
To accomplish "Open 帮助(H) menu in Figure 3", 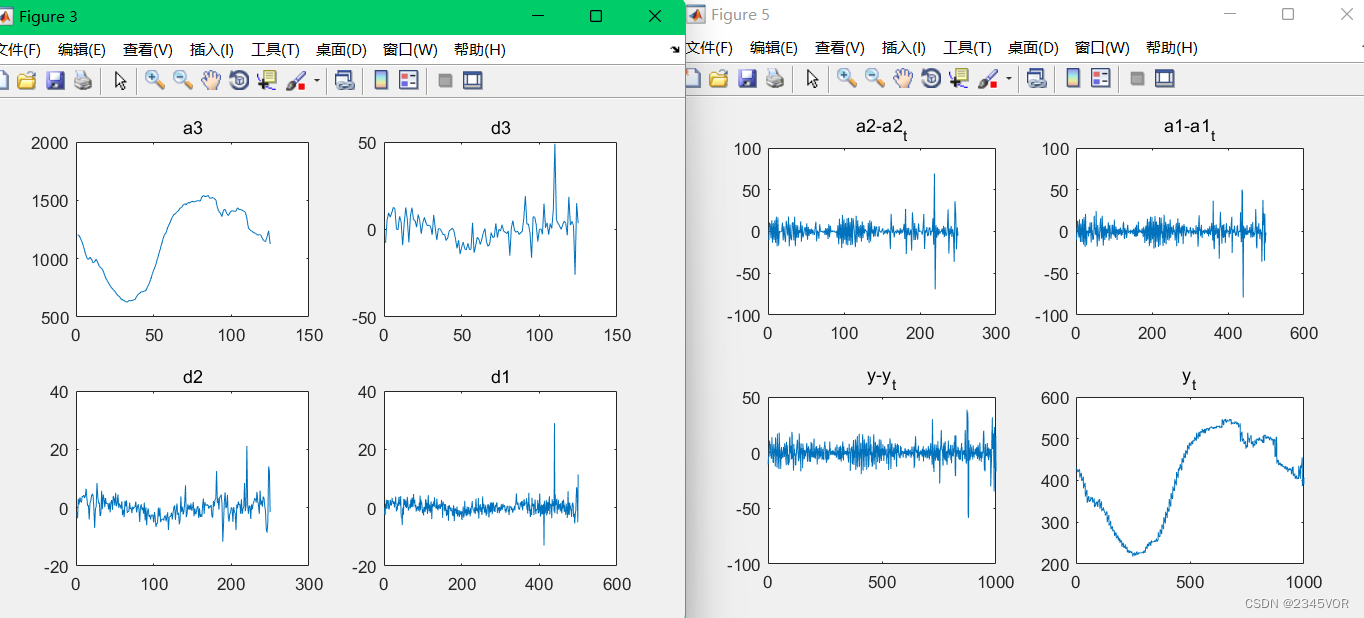I will [480, 50].
